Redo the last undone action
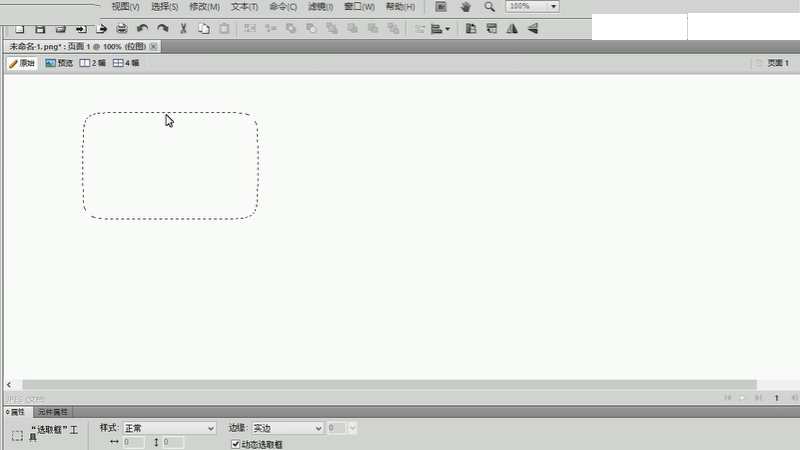The height and width of the screenshot is (450, 800). tap(163, 29)
